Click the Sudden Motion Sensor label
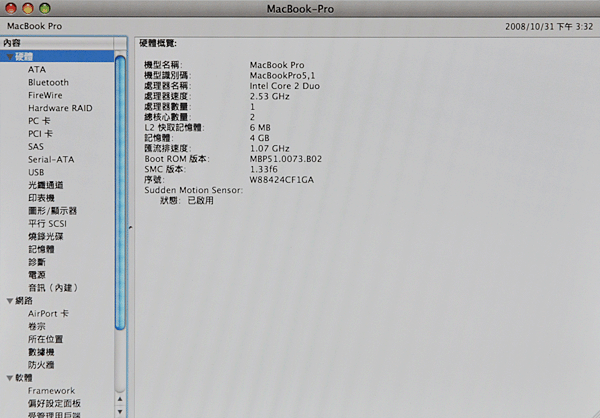The image size is (600, 418). point(193,190)
